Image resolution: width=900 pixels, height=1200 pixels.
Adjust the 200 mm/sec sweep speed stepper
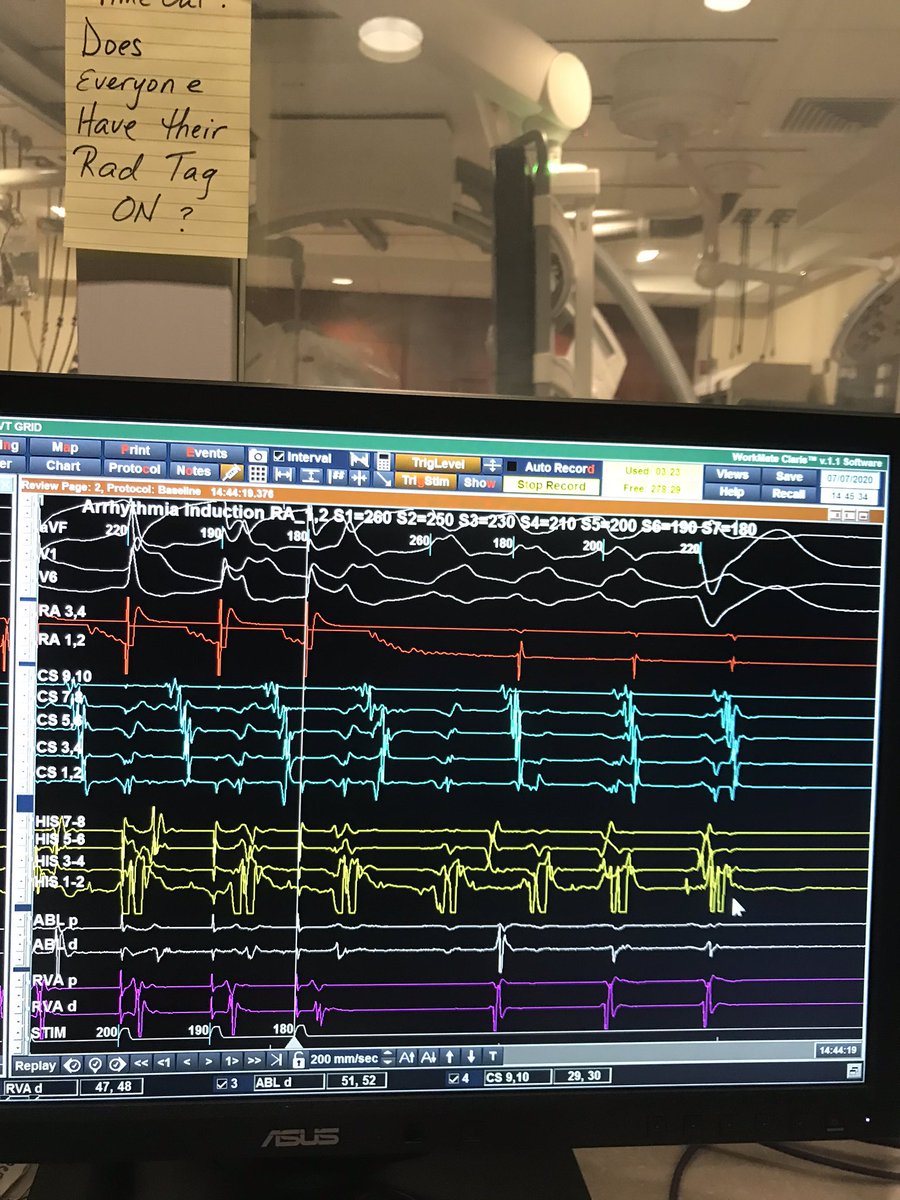tap(388, 1057)
